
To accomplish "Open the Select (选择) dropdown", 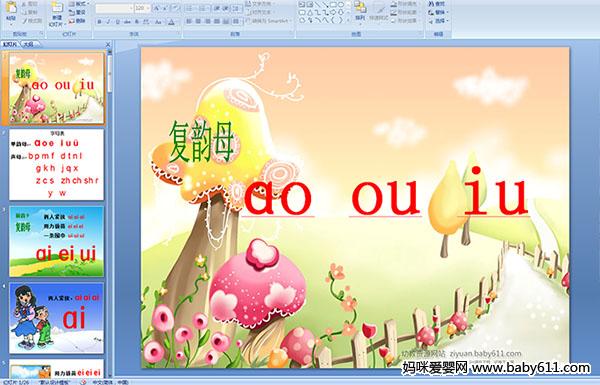I will pos(438,21).
